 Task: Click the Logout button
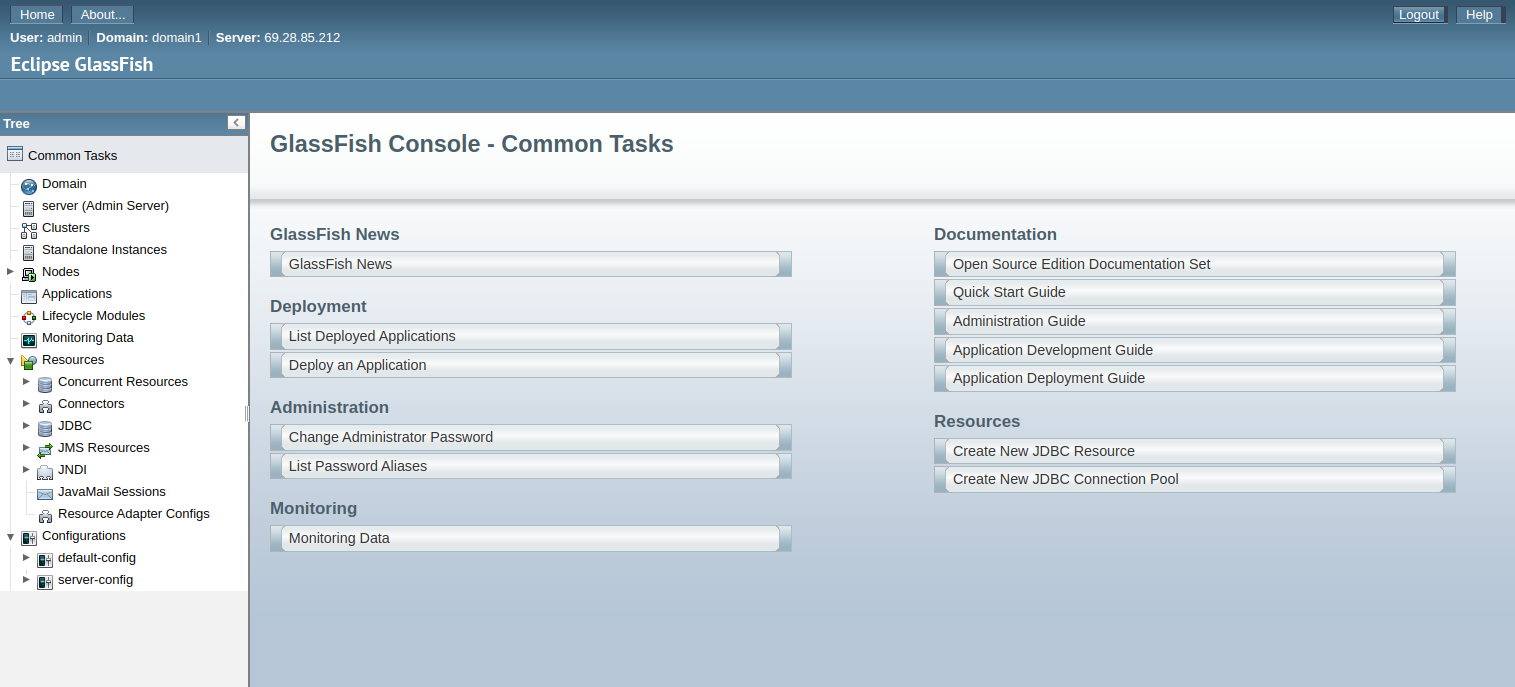coord(1418,15)
